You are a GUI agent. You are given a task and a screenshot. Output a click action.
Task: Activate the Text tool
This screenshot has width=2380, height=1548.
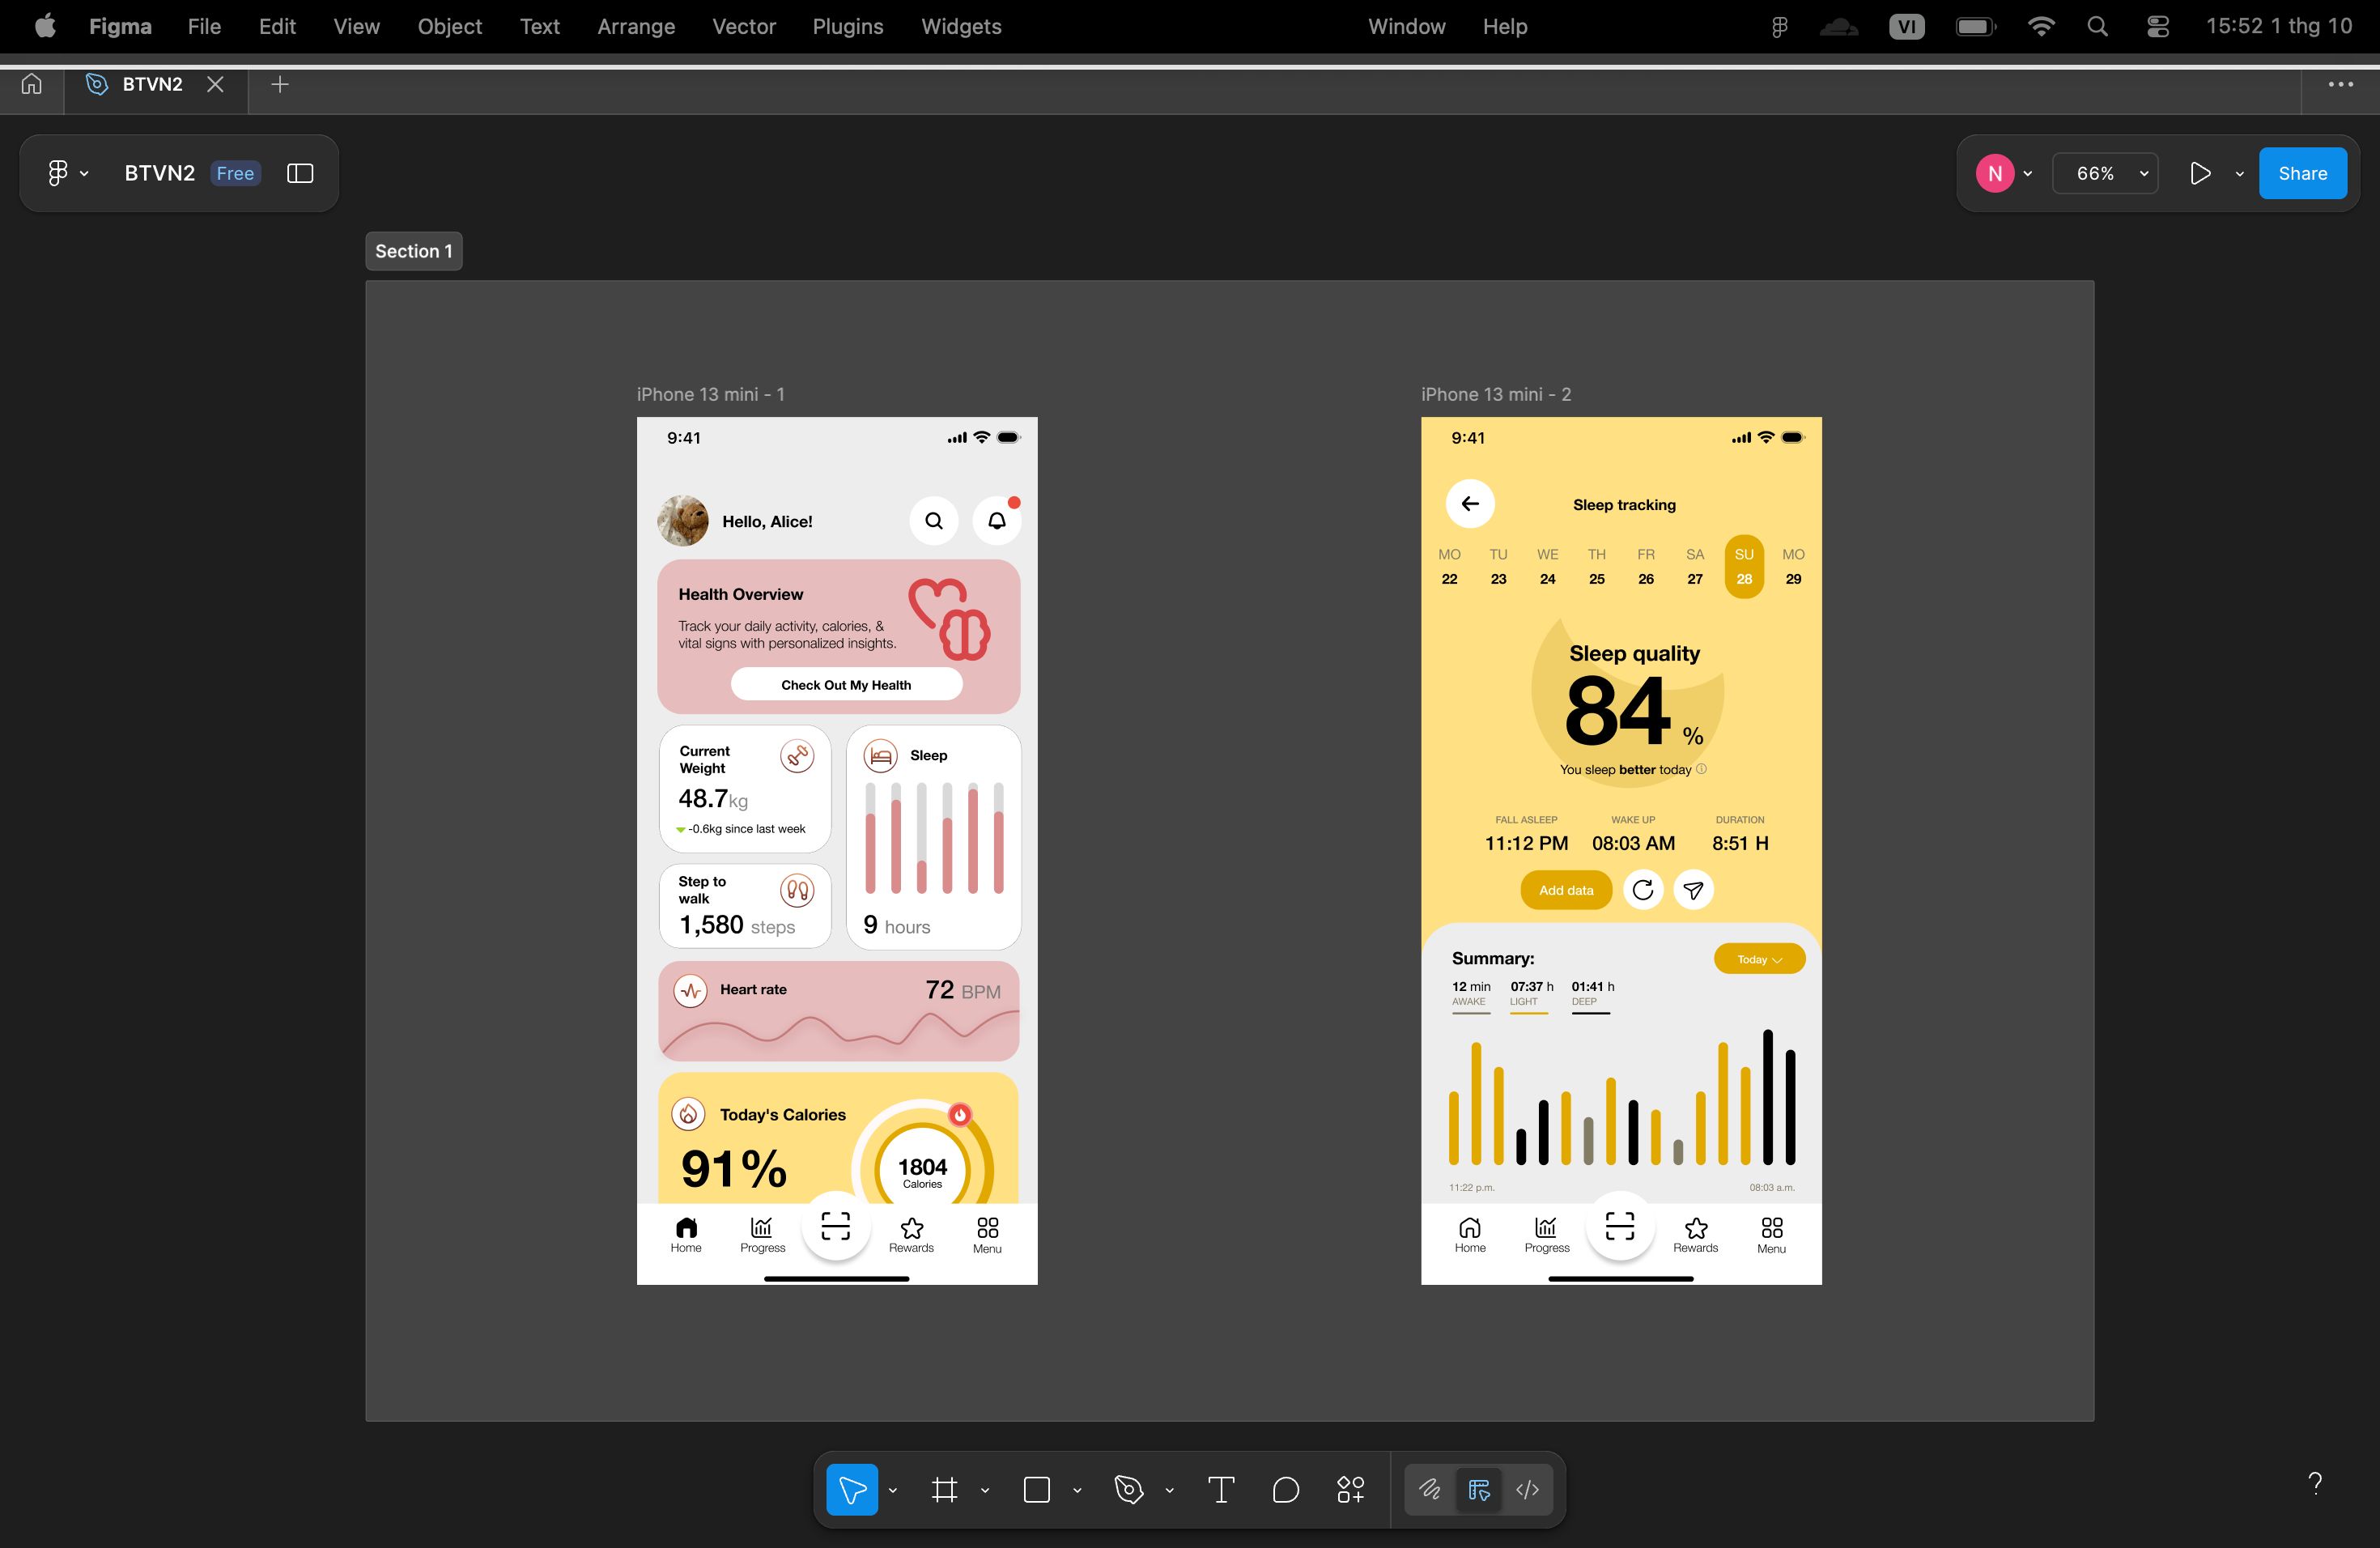point(1221,1489)
